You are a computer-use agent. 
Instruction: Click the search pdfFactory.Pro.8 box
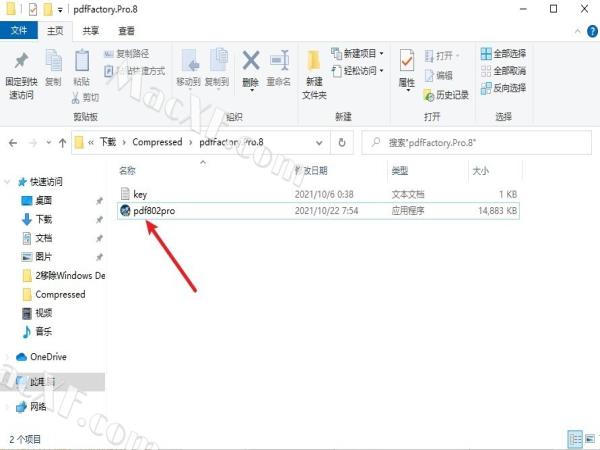(476, 143)
